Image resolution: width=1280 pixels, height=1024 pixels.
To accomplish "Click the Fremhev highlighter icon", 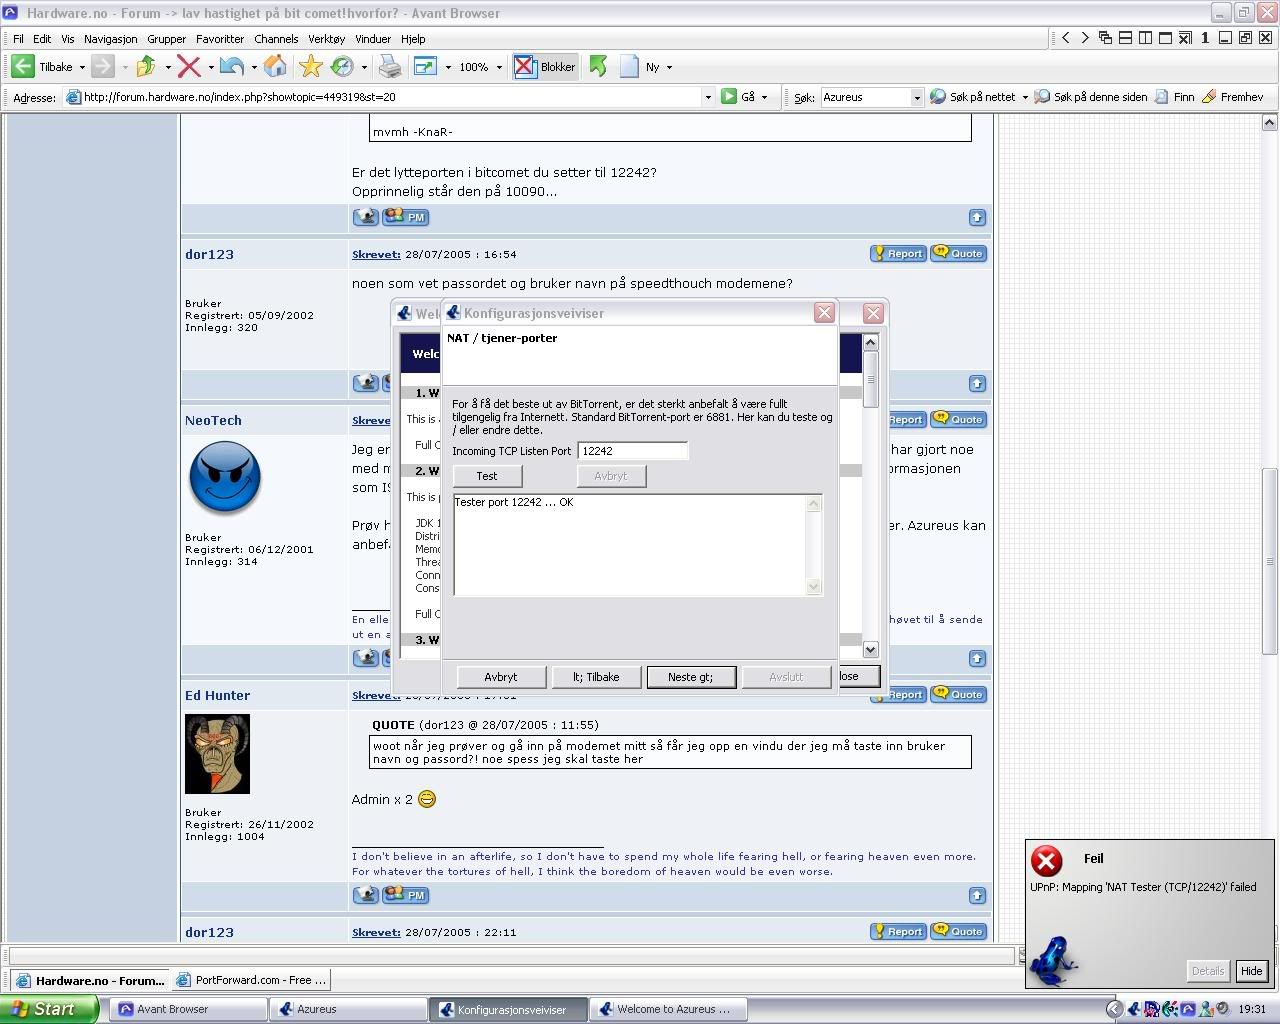I will tap(1209, 97).
